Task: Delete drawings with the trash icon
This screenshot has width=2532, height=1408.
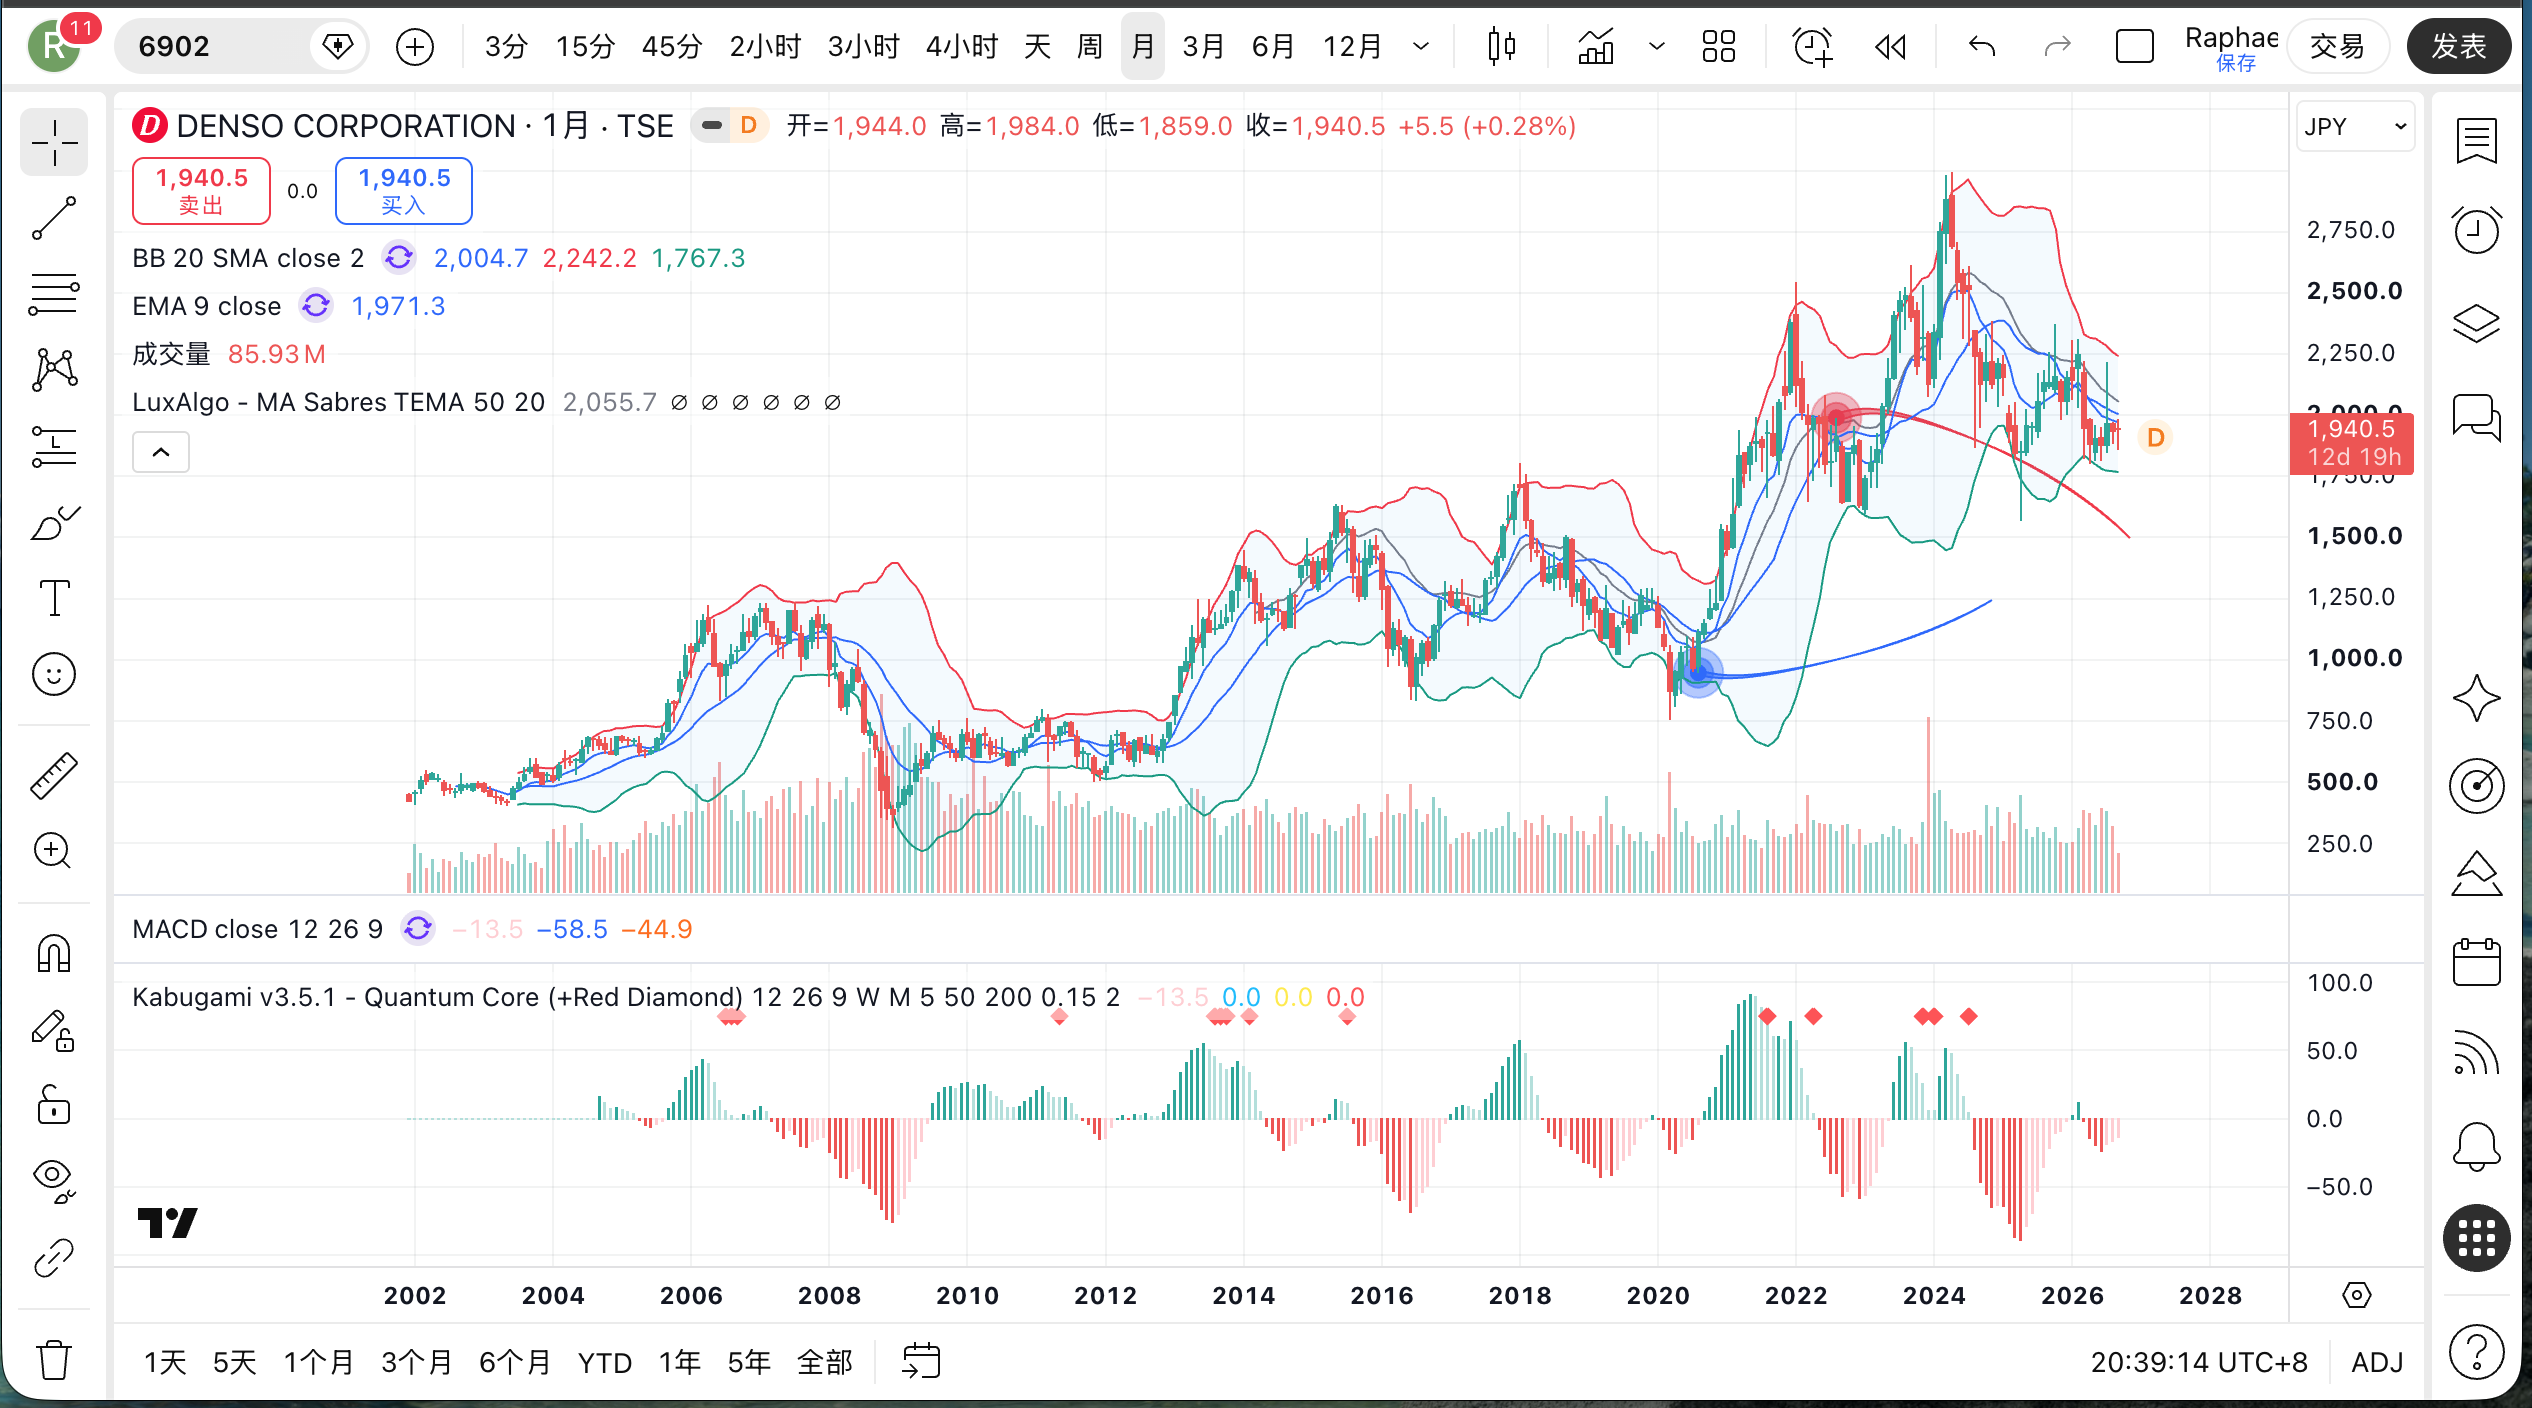Action: pos(54,1360)
